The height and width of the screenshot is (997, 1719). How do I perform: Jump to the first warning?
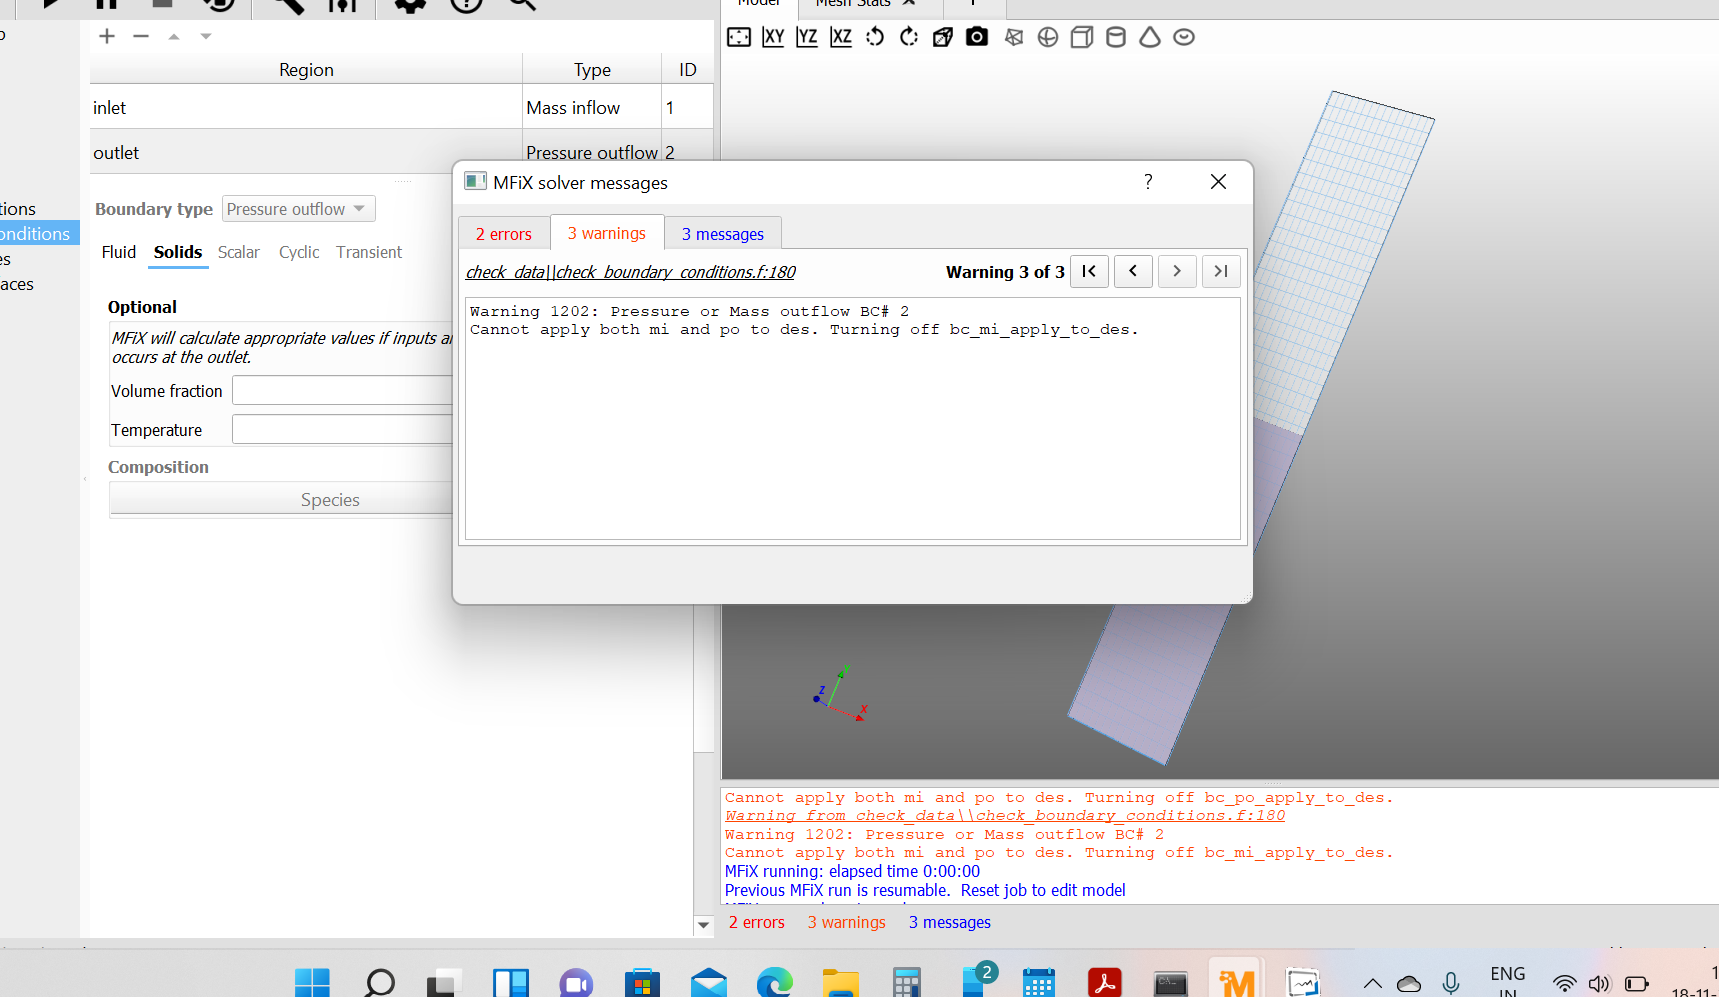[1089, 271]
